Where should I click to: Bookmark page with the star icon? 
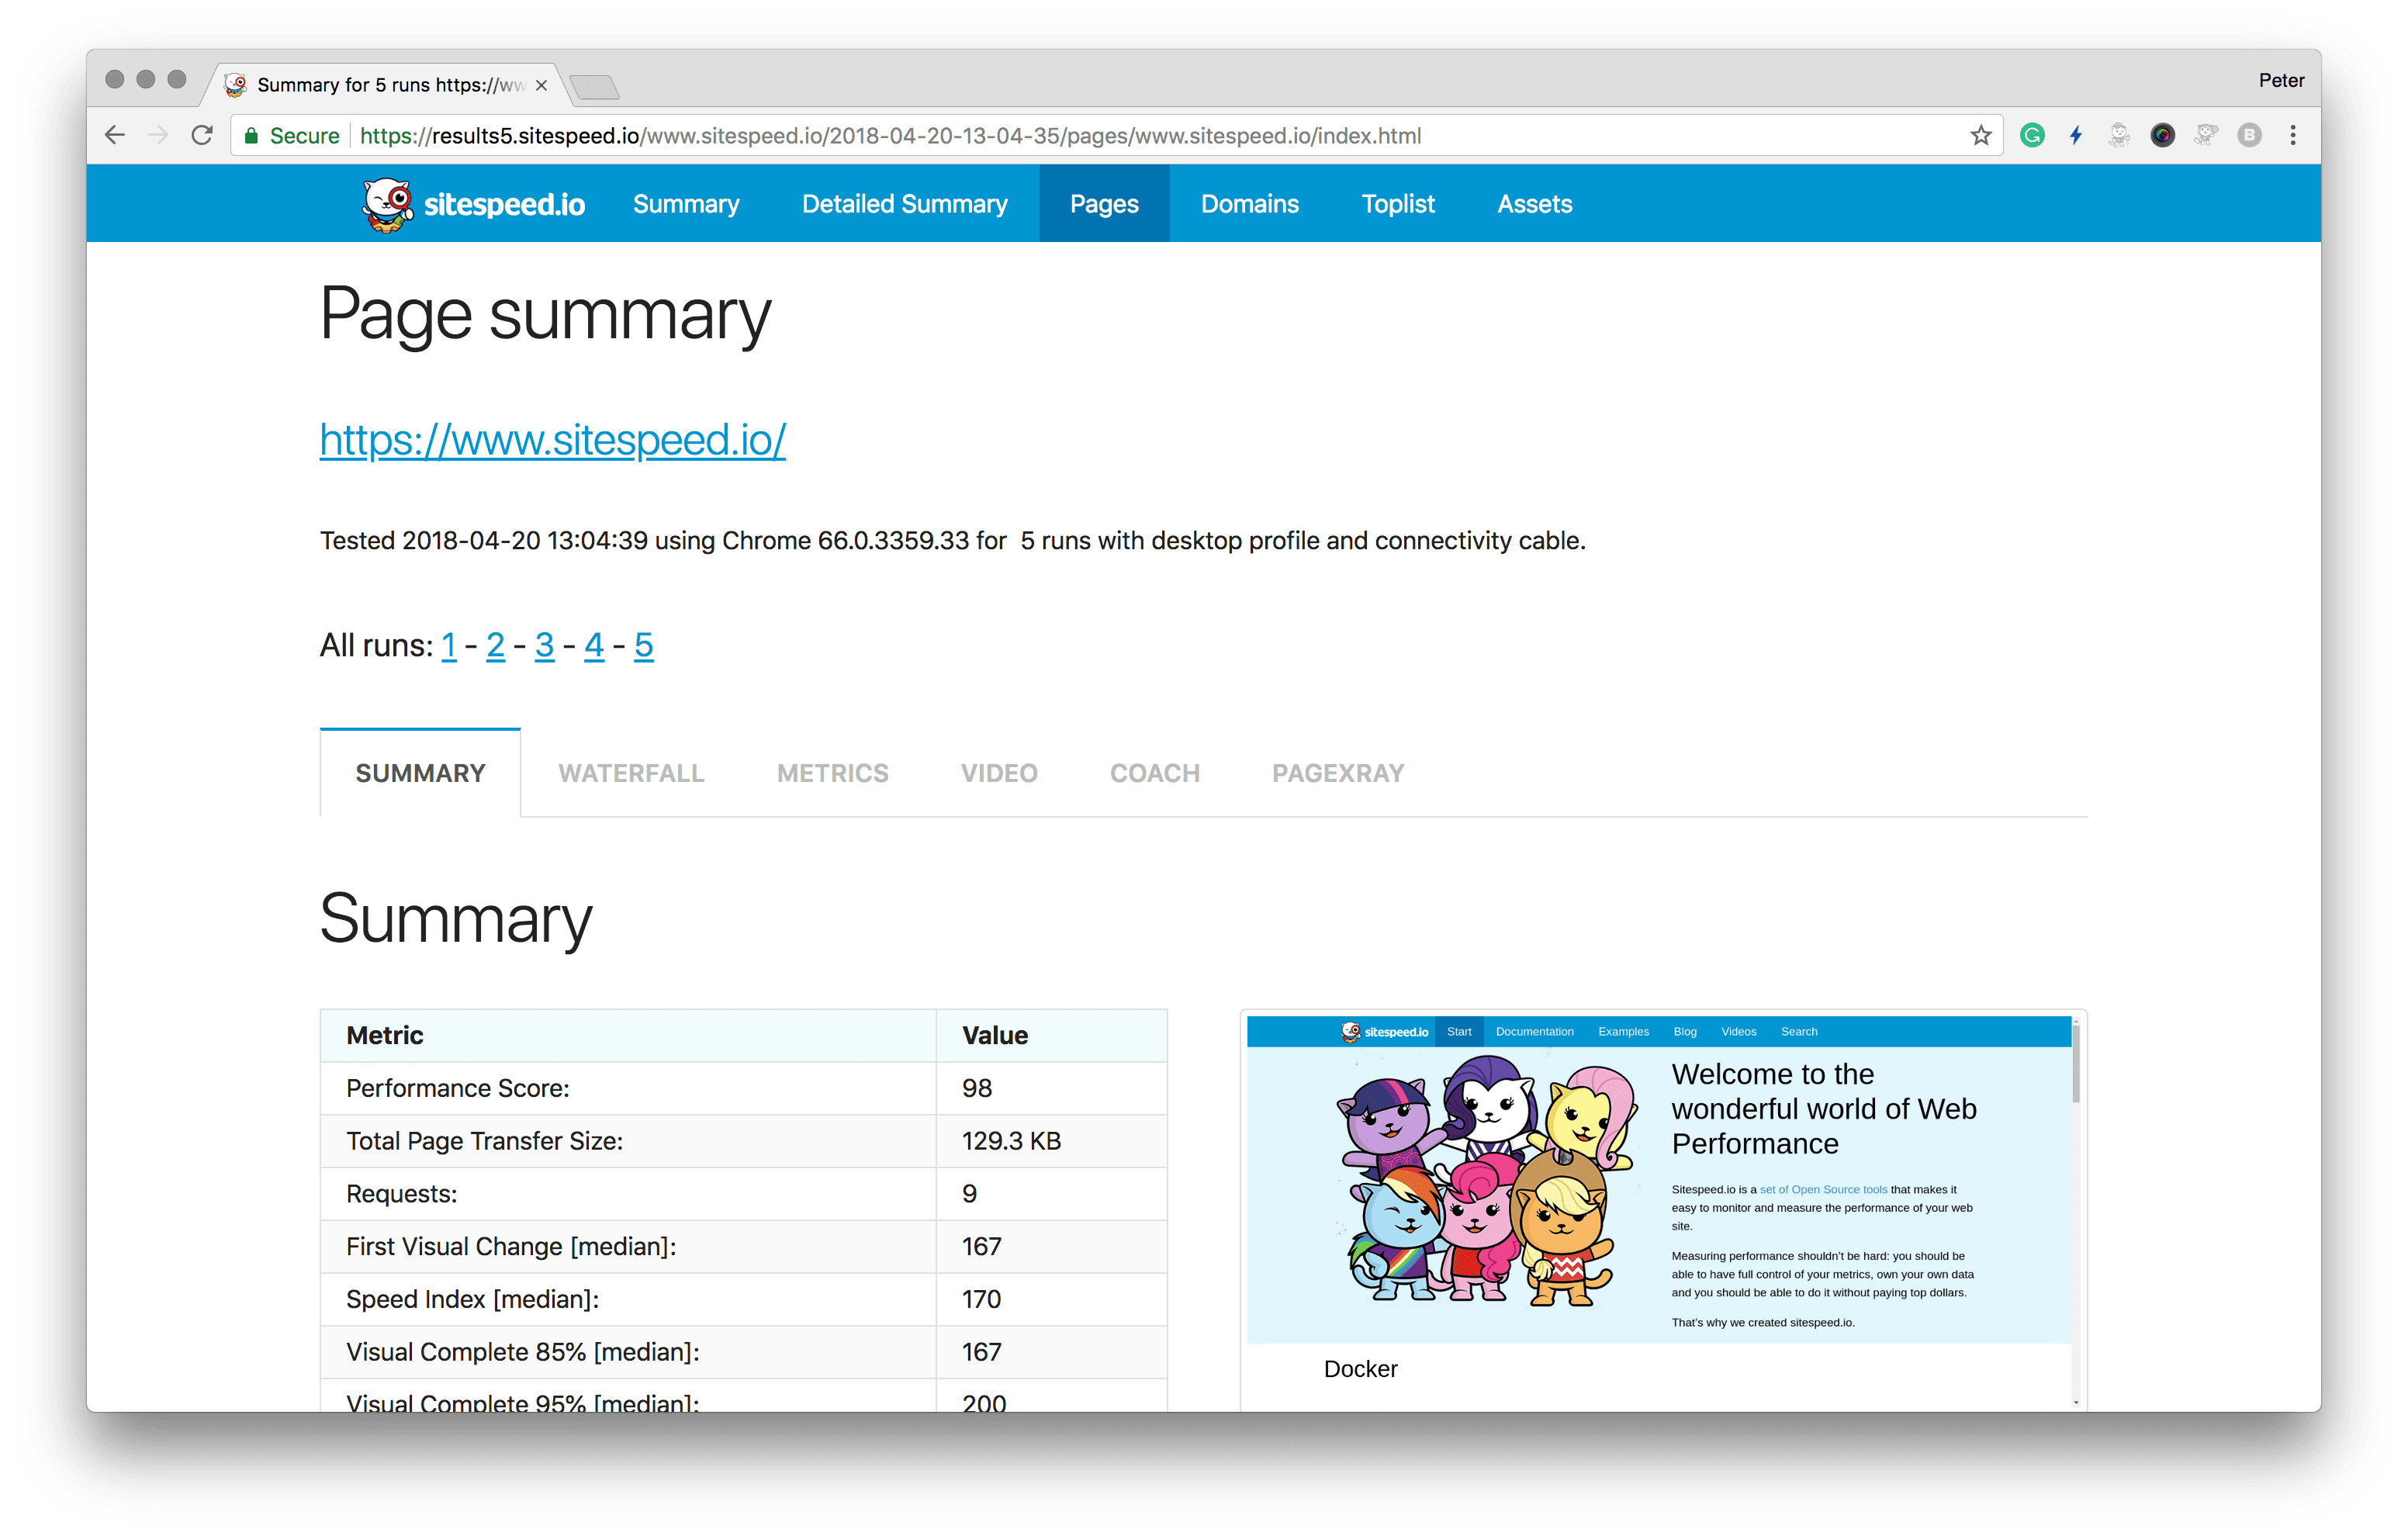coord(1980,135)
